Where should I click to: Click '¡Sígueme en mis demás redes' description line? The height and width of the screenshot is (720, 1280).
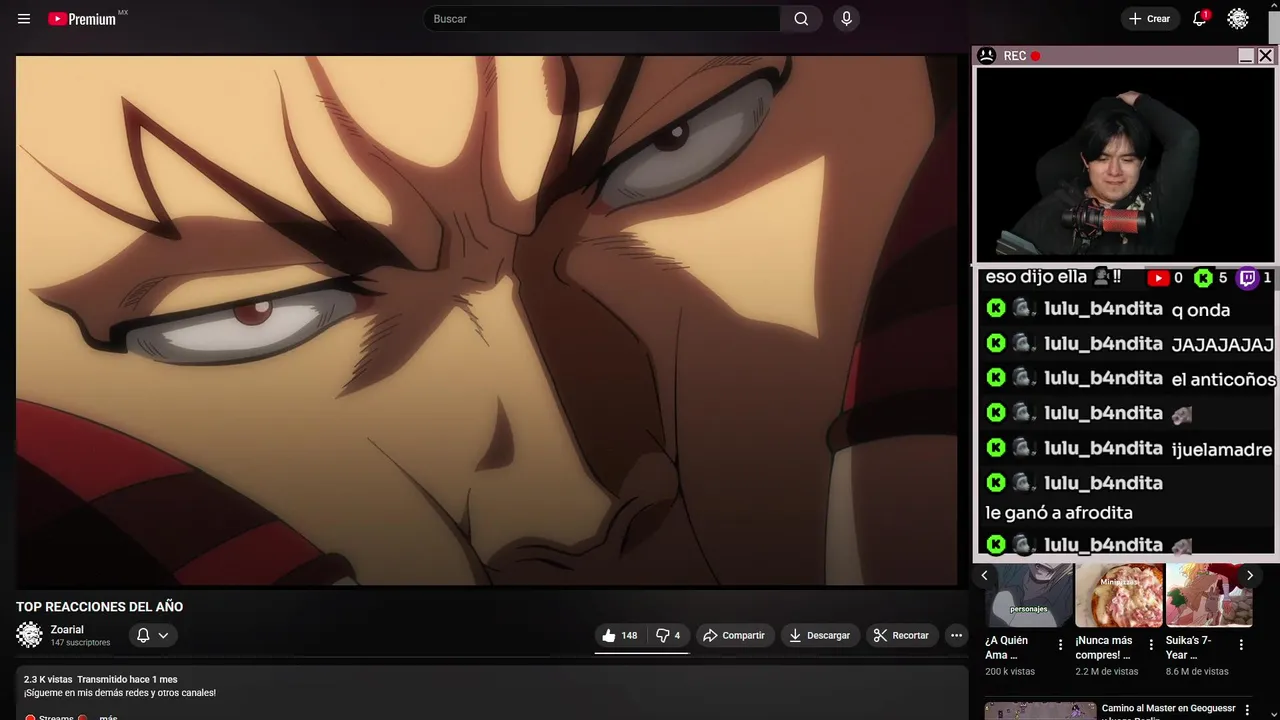click(120, 693)
